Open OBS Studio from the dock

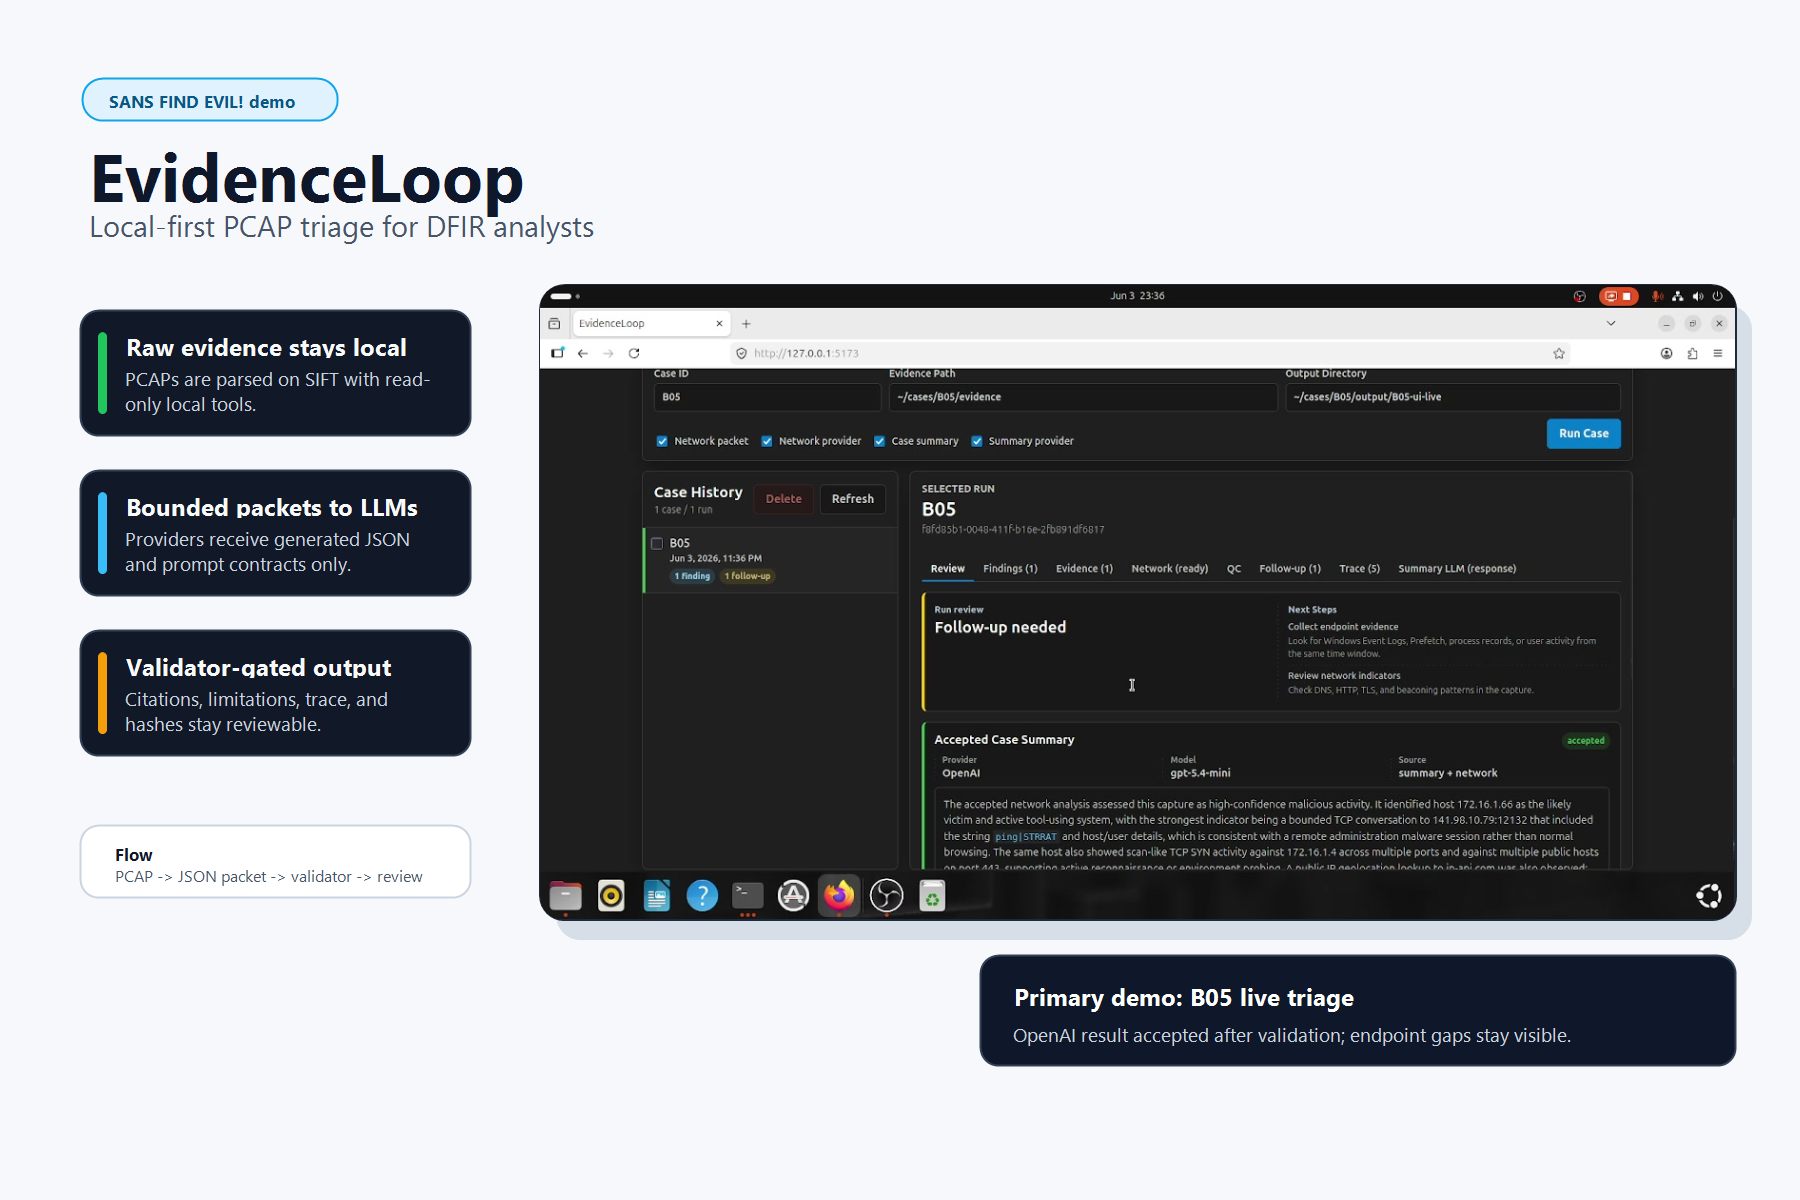click(886, 896)
